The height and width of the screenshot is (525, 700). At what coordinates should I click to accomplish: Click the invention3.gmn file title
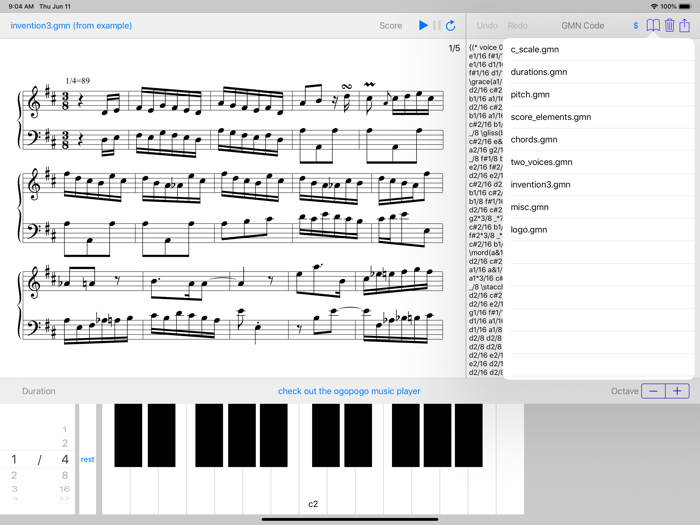pyautogui.click(x=71, y=25)
